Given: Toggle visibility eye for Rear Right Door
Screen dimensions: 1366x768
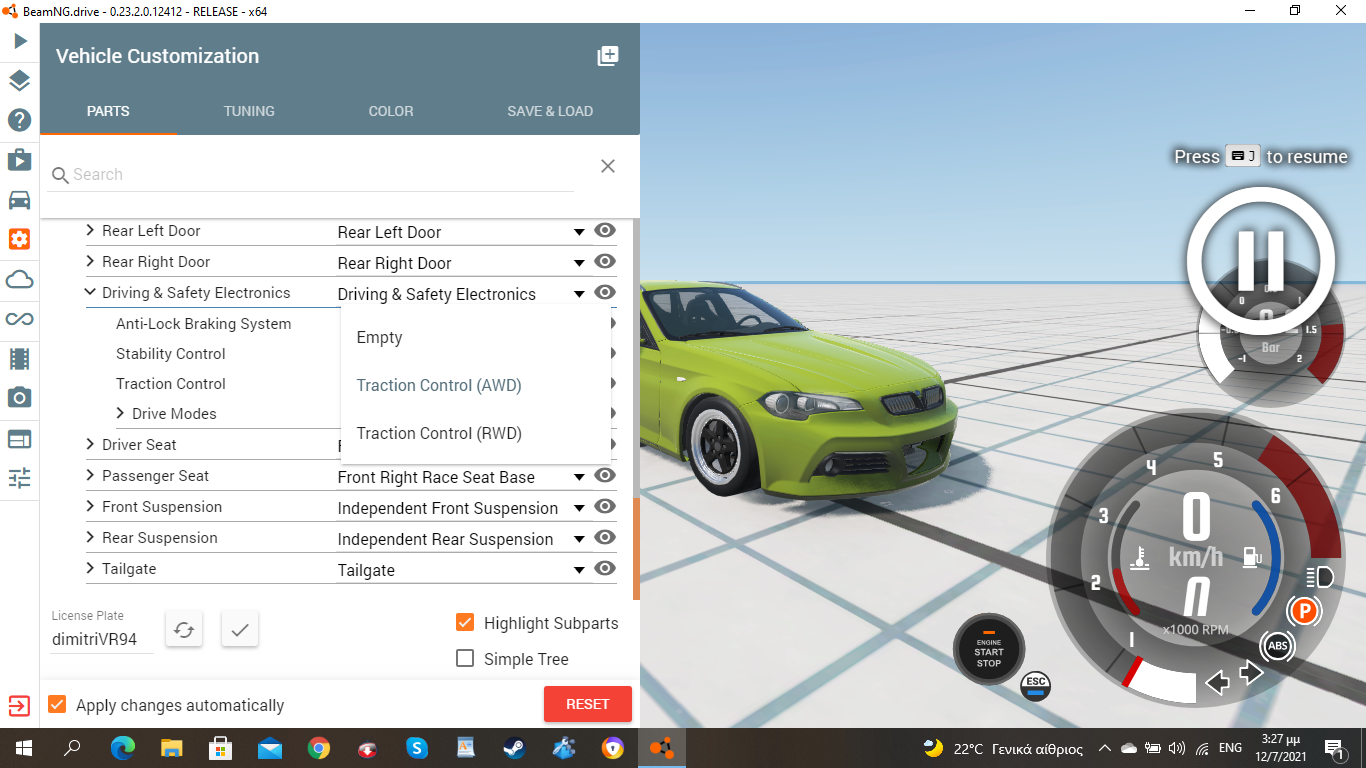Looking at the screenshot, I should coord(604,261).
